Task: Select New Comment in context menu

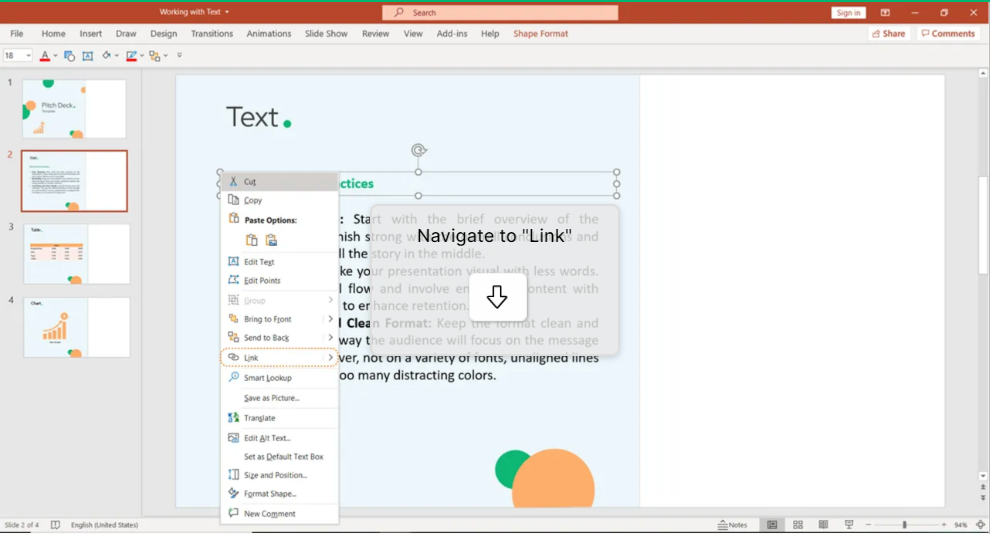Action: point(279,514)
